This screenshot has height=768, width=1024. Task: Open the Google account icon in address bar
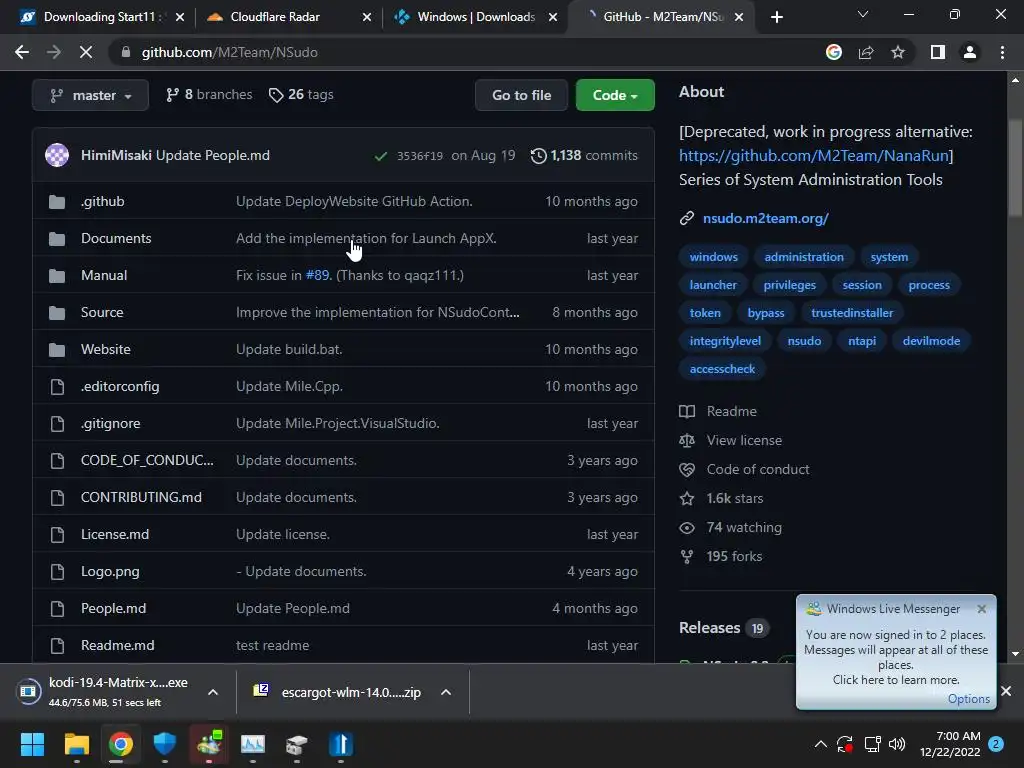(833, 52)
